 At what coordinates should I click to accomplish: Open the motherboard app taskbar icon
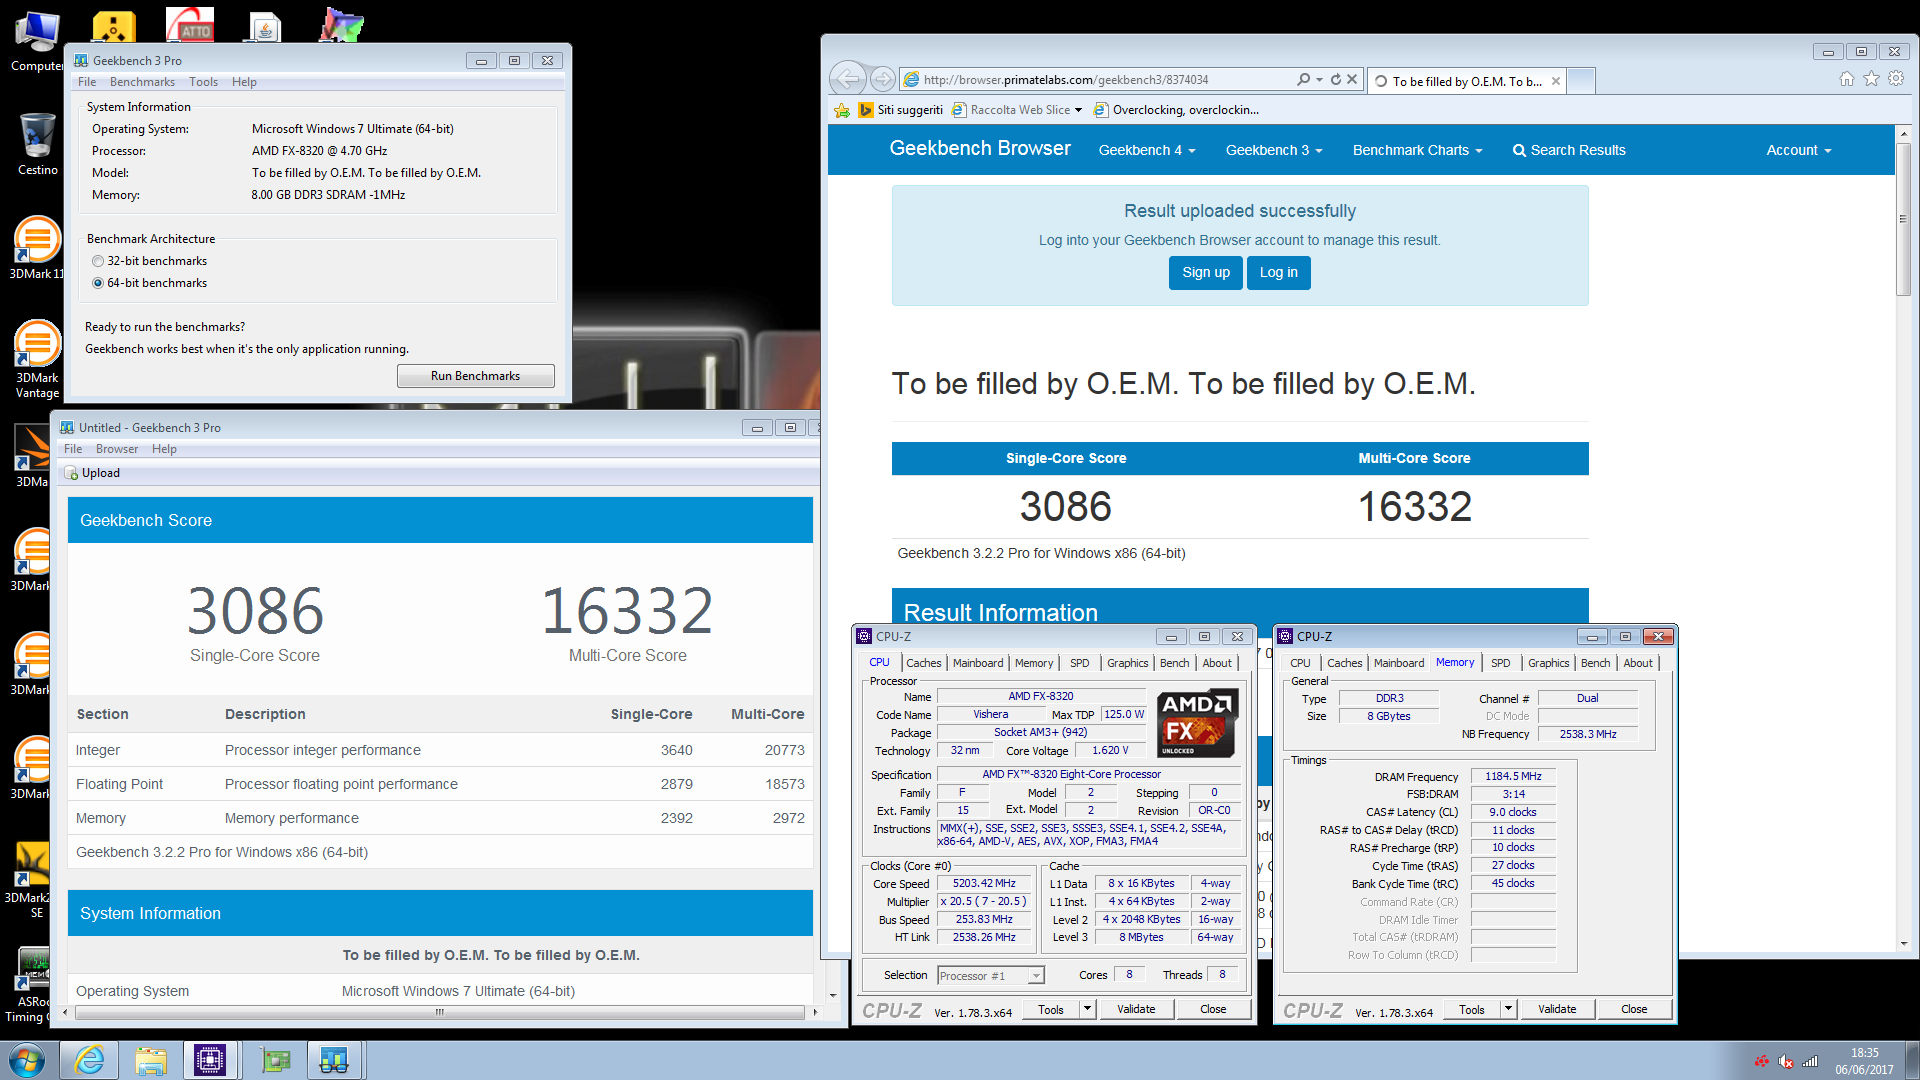tap(274, 1060)
